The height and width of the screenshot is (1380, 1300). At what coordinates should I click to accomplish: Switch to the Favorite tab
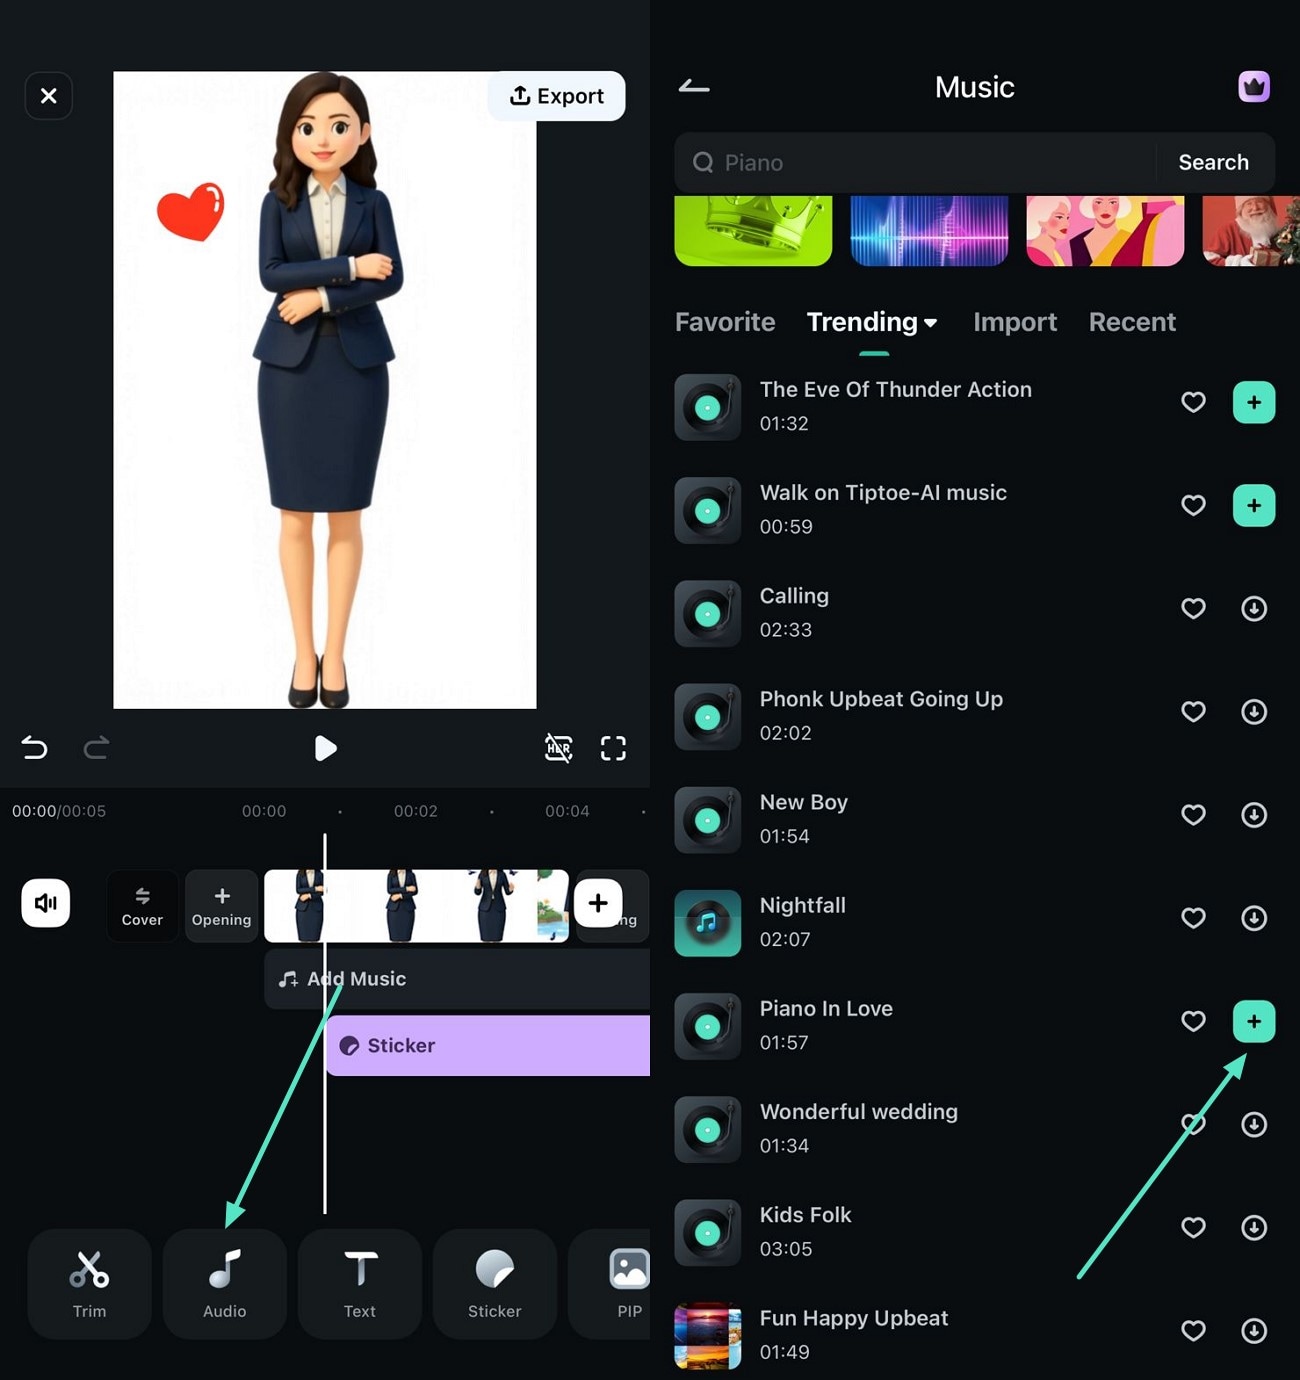click(x=725, y=322)
